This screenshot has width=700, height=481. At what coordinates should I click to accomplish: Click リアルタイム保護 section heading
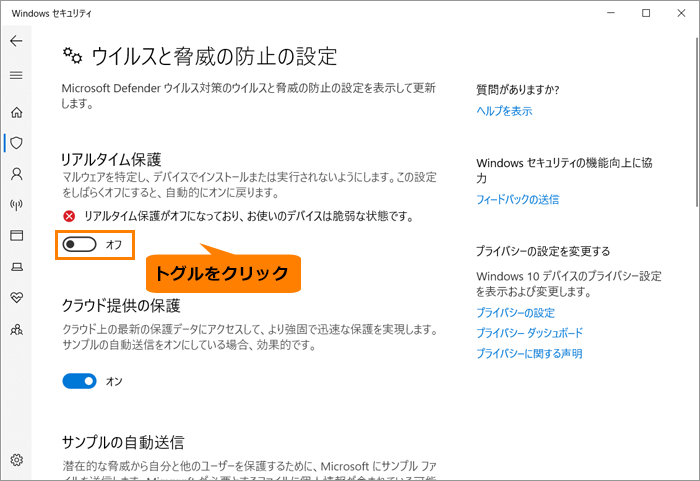click(x=111, y=159)
